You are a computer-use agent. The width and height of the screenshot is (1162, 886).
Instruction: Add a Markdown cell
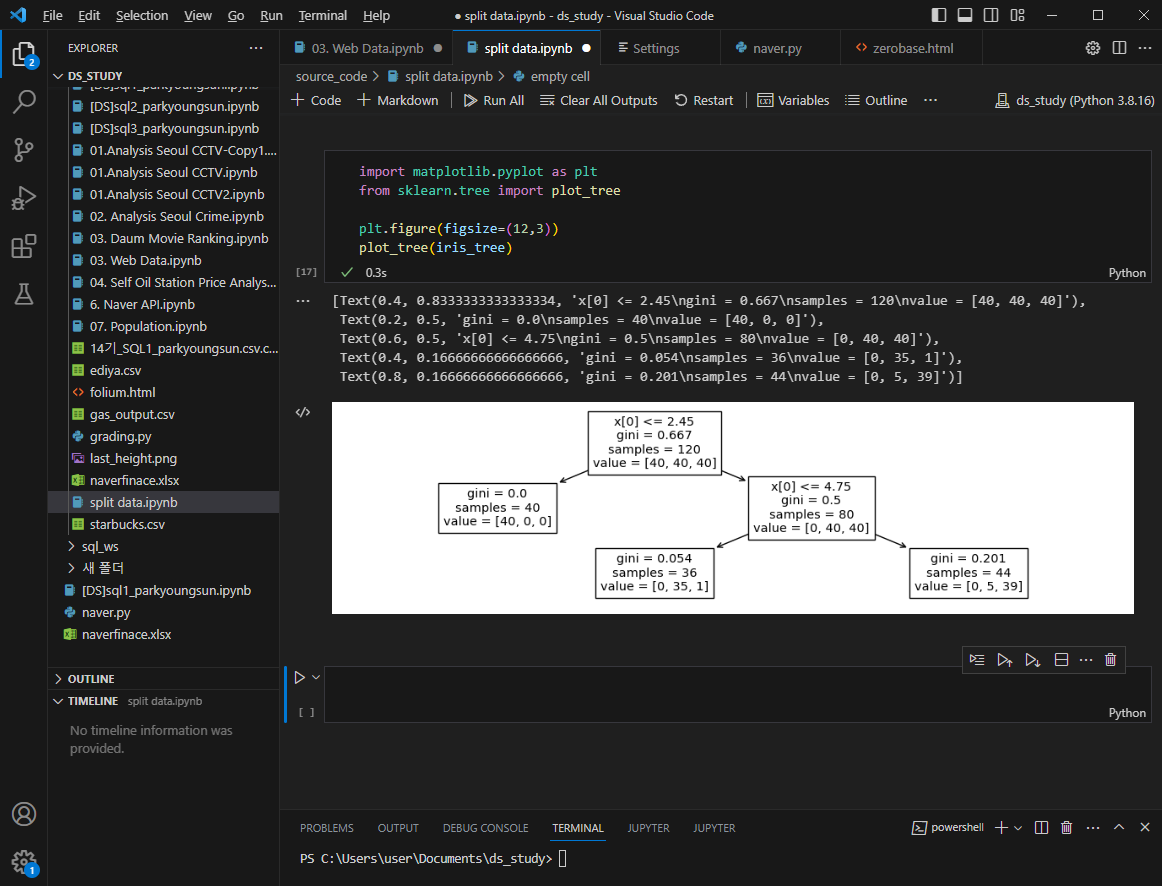[x=398, y=100]
